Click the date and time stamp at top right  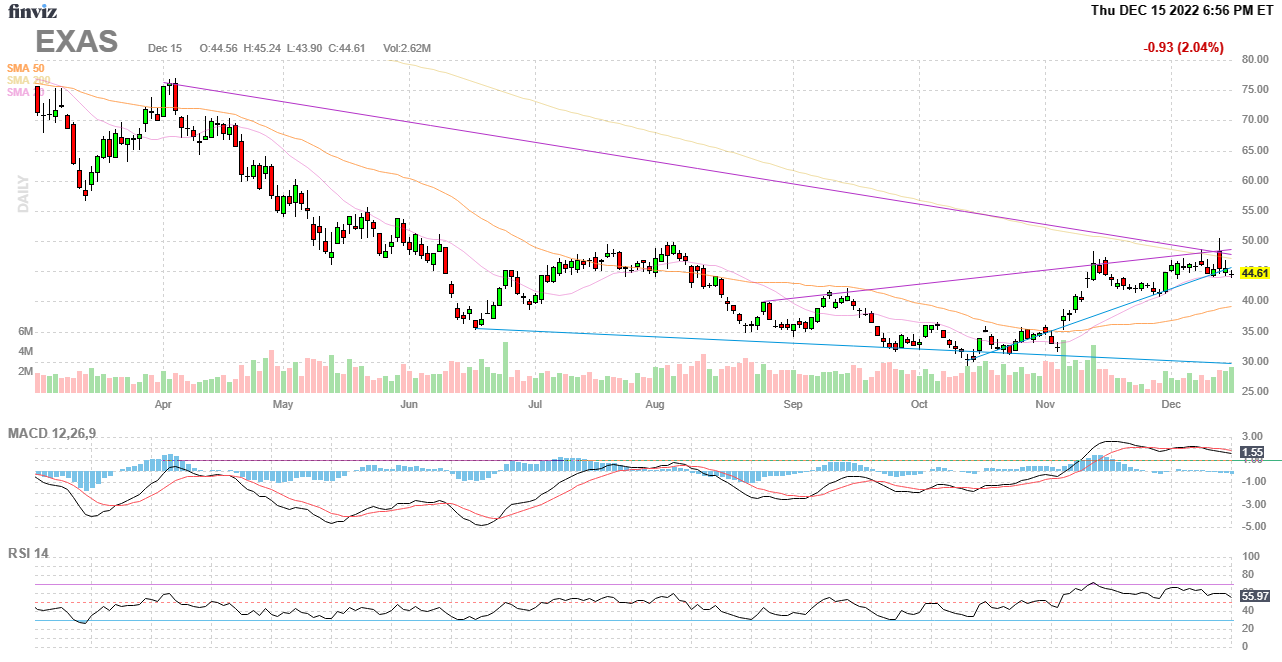tap(1181, 11)
